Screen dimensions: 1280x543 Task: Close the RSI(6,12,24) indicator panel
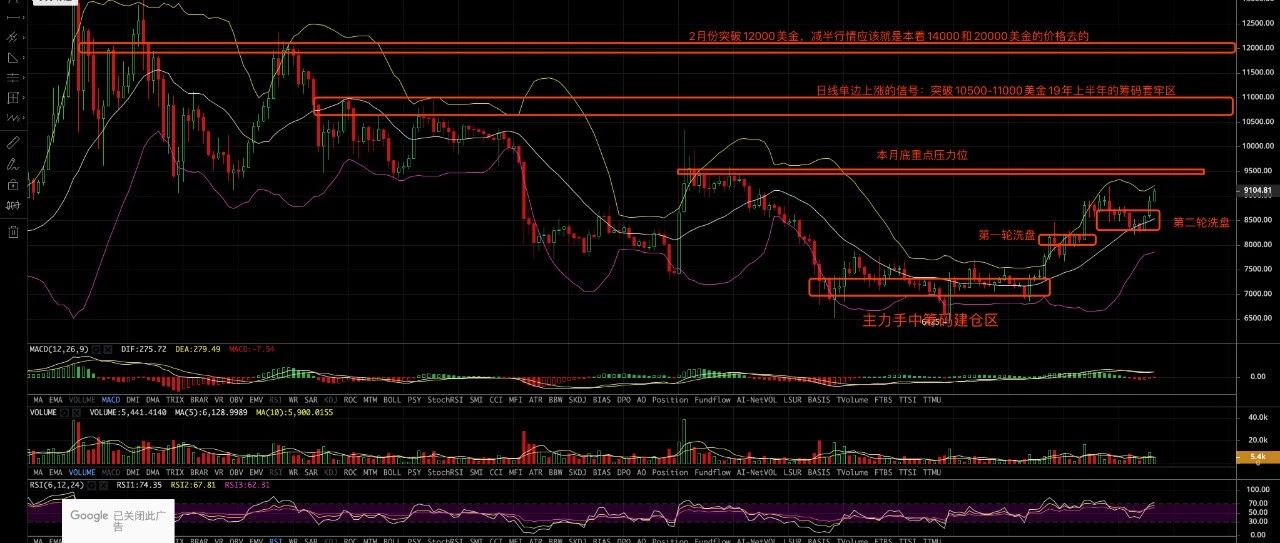pos(103,485)
